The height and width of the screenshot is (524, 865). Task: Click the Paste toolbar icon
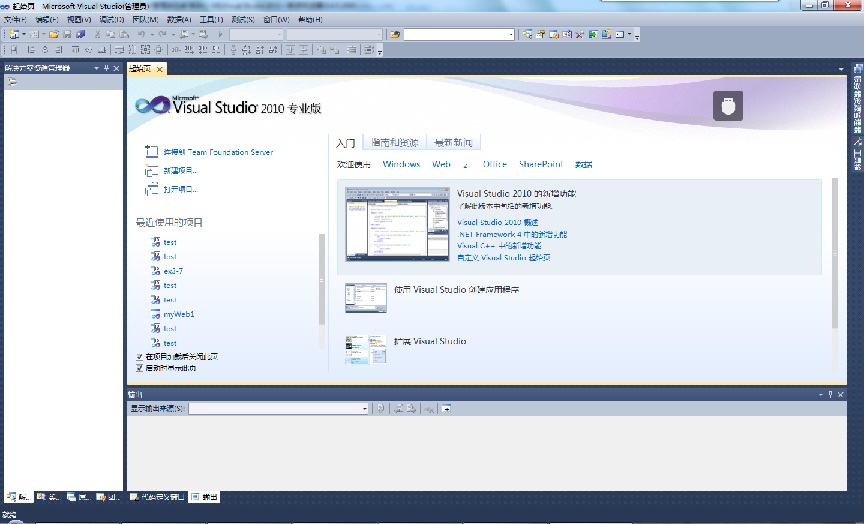(x=124, y=34)
